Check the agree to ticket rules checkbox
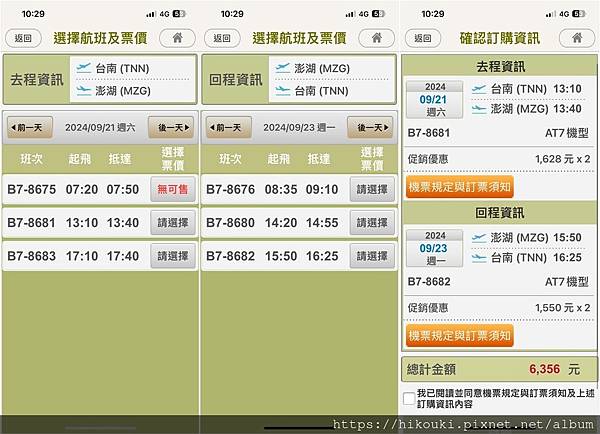The height and width of the screenshot is (434, 600). tap(409, 398)
